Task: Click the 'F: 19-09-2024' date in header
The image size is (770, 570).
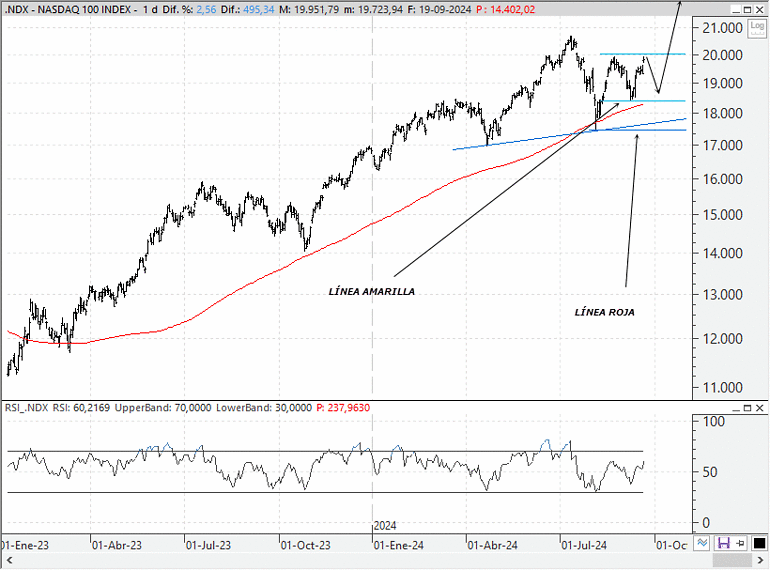Action: click(x=440, y=9)
